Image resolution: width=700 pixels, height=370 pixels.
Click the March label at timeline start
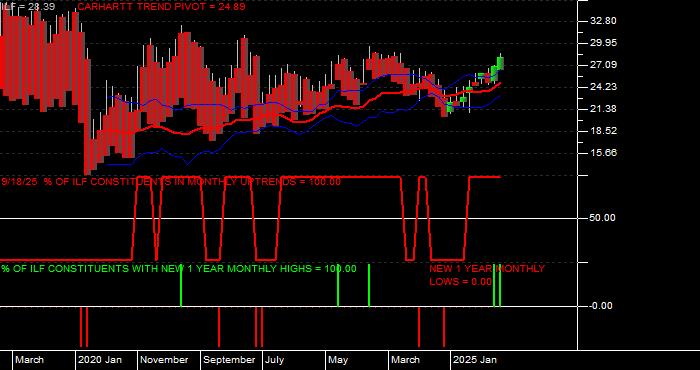(29, 360)
